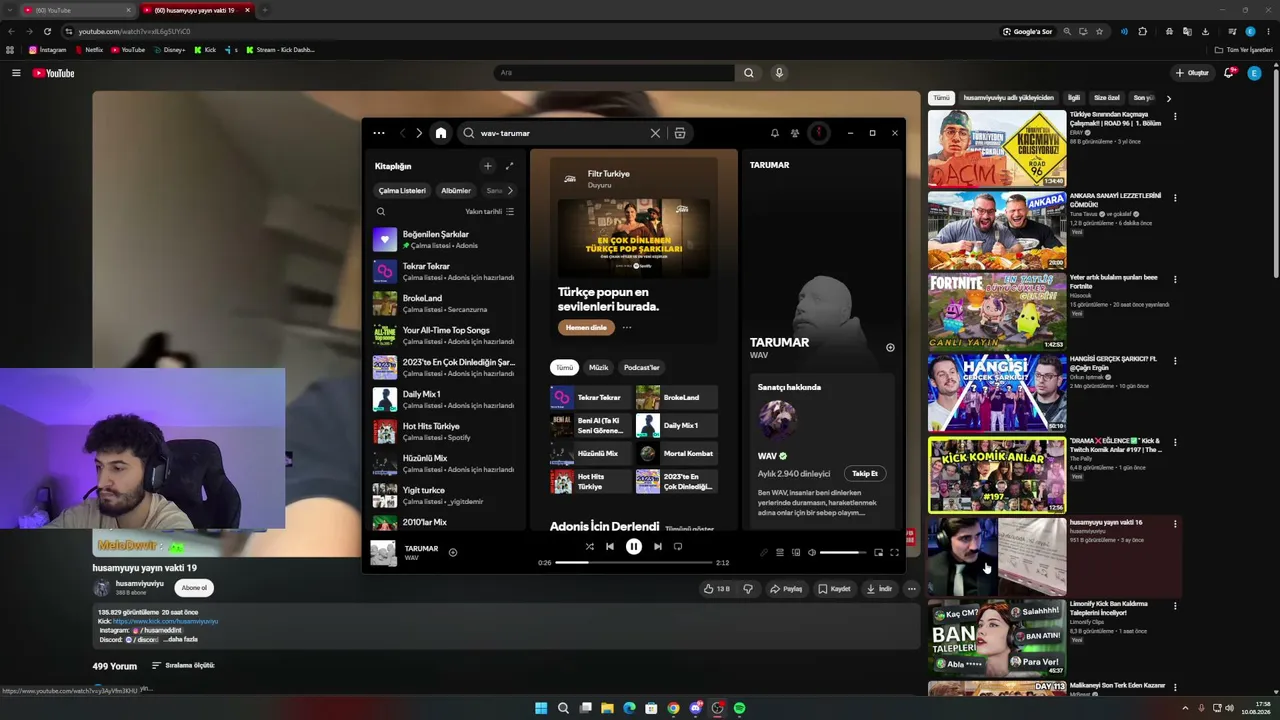The height and width of the screenshot is (720, 1280).
Task: Skip to next track in Spotify
Action: (658, 547)
